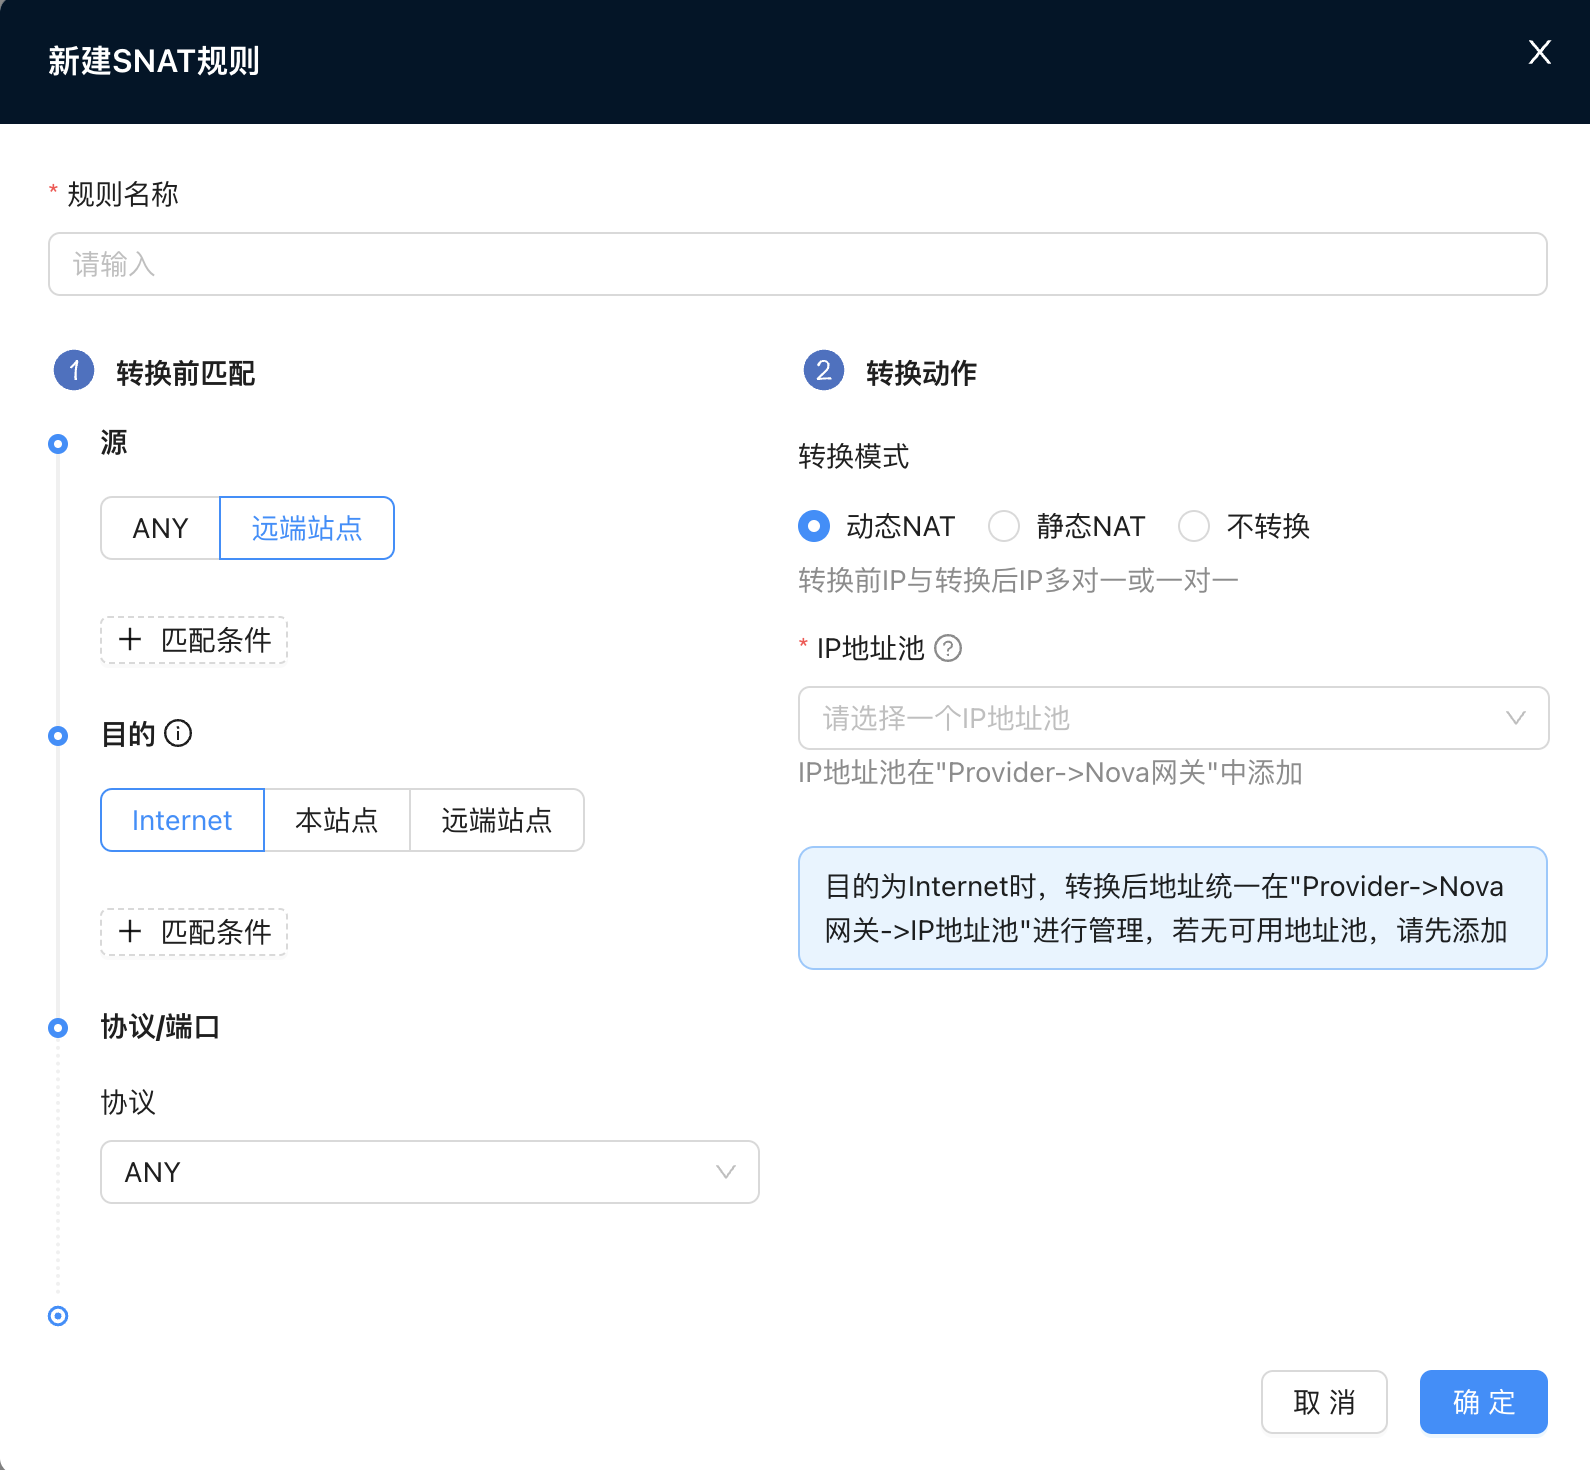The width and height of the screenshot is (1590, 1470).
Task: Click the 源 section timeline dot
Action: click(x=58, y=444)
